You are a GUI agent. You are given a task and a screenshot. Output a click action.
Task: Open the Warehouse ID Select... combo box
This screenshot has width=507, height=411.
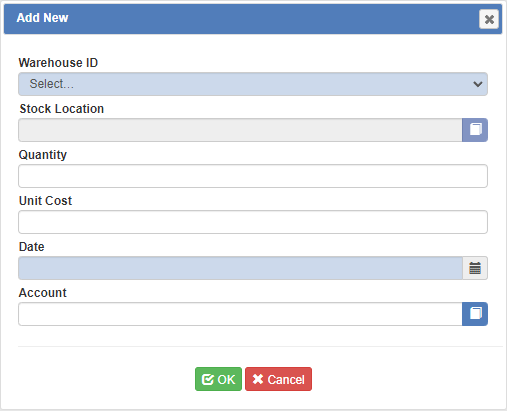coord(253,84)
